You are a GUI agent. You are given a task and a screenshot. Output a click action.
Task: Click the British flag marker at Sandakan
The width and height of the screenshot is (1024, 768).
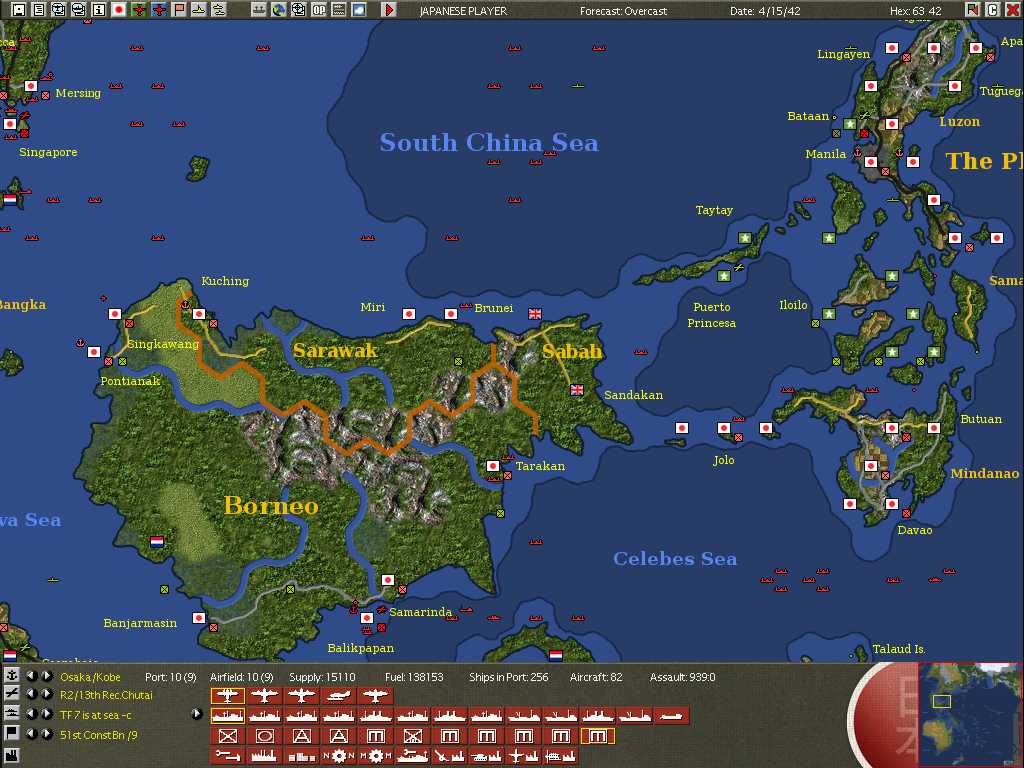(577, 390)
